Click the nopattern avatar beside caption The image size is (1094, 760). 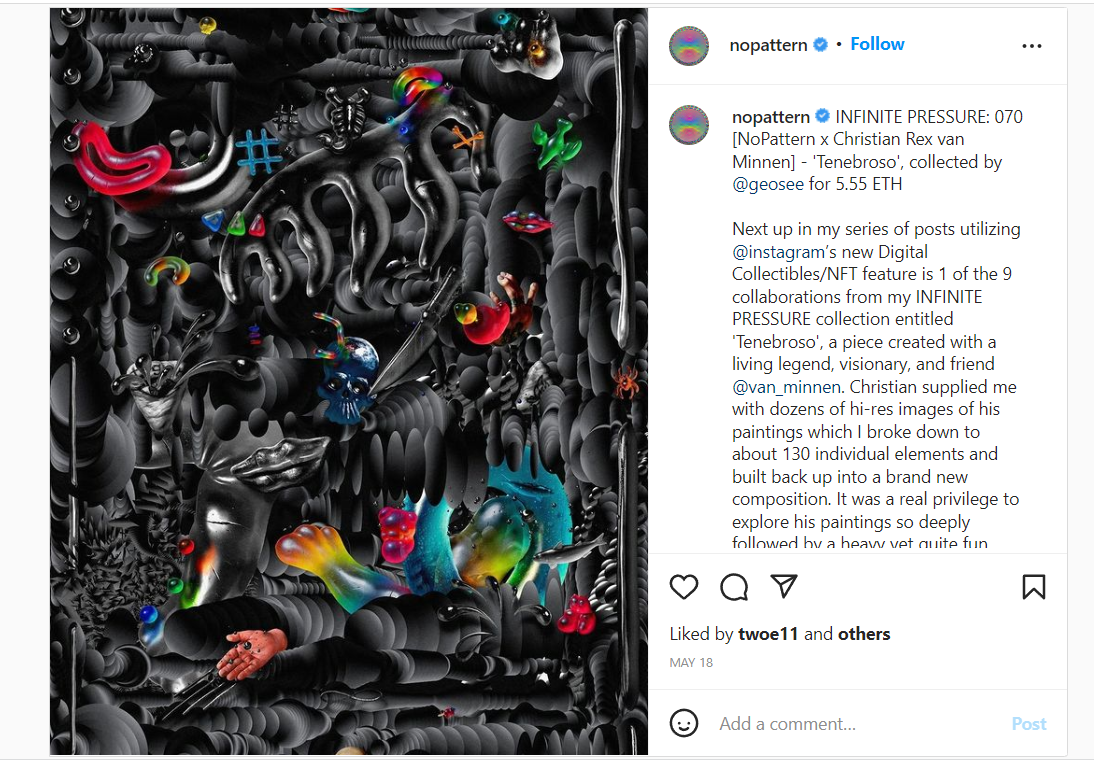coord(689,125)
